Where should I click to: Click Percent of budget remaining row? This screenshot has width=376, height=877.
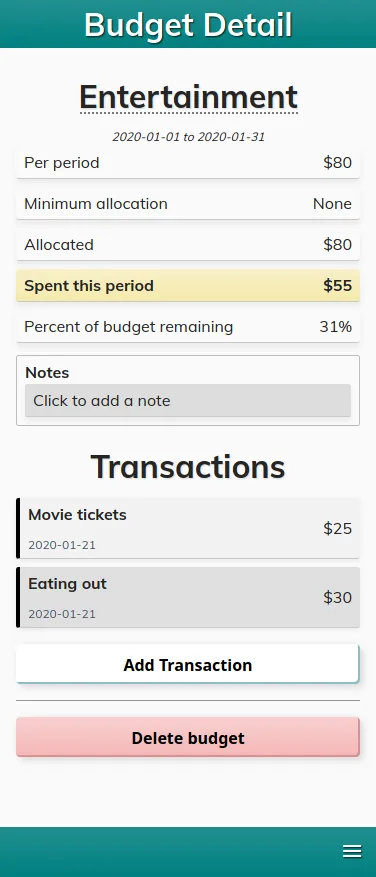pyautogui.click(x=188, y=327)
